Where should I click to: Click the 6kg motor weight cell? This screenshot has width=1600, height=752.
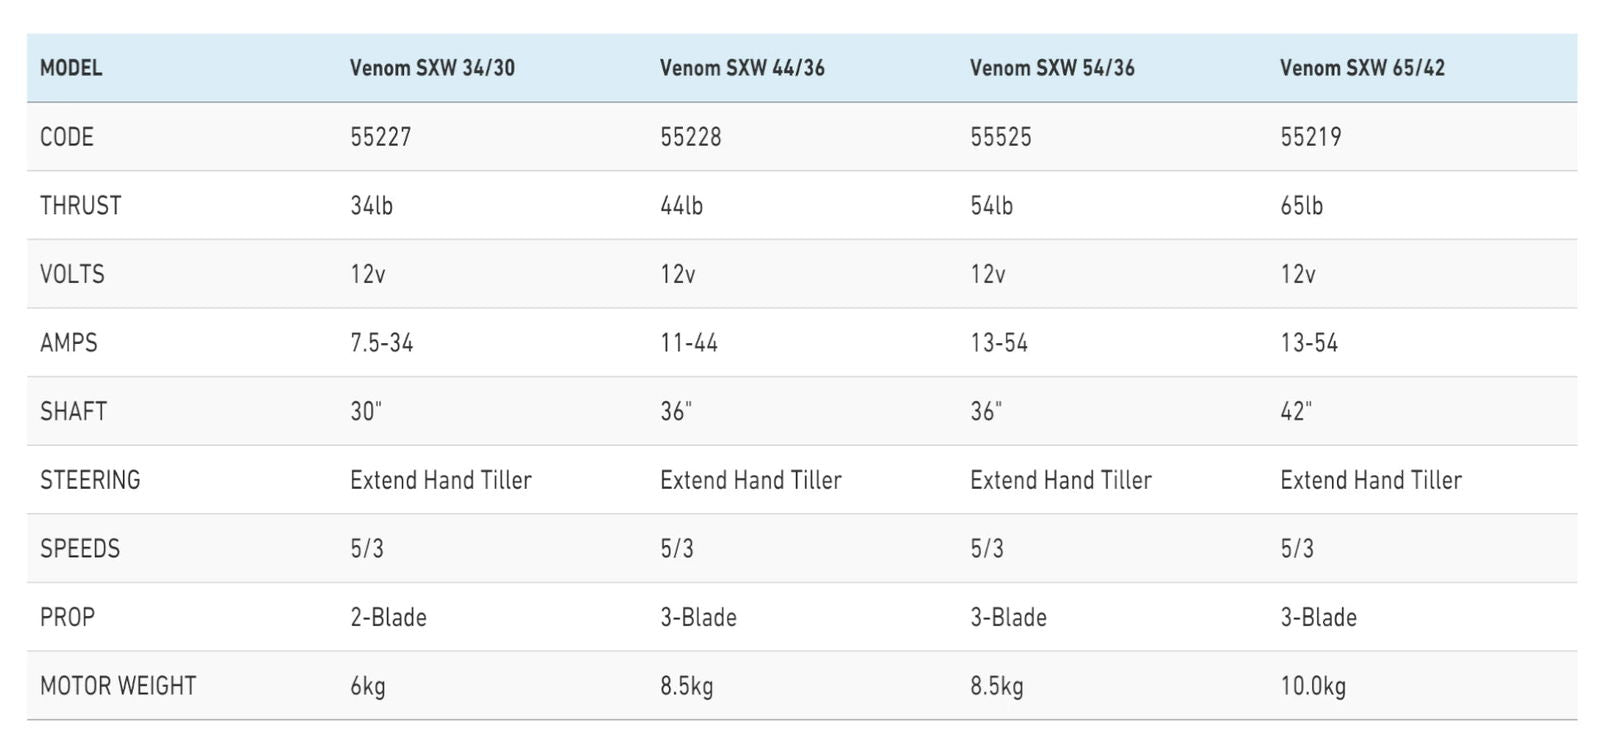(x=367, y=686)
